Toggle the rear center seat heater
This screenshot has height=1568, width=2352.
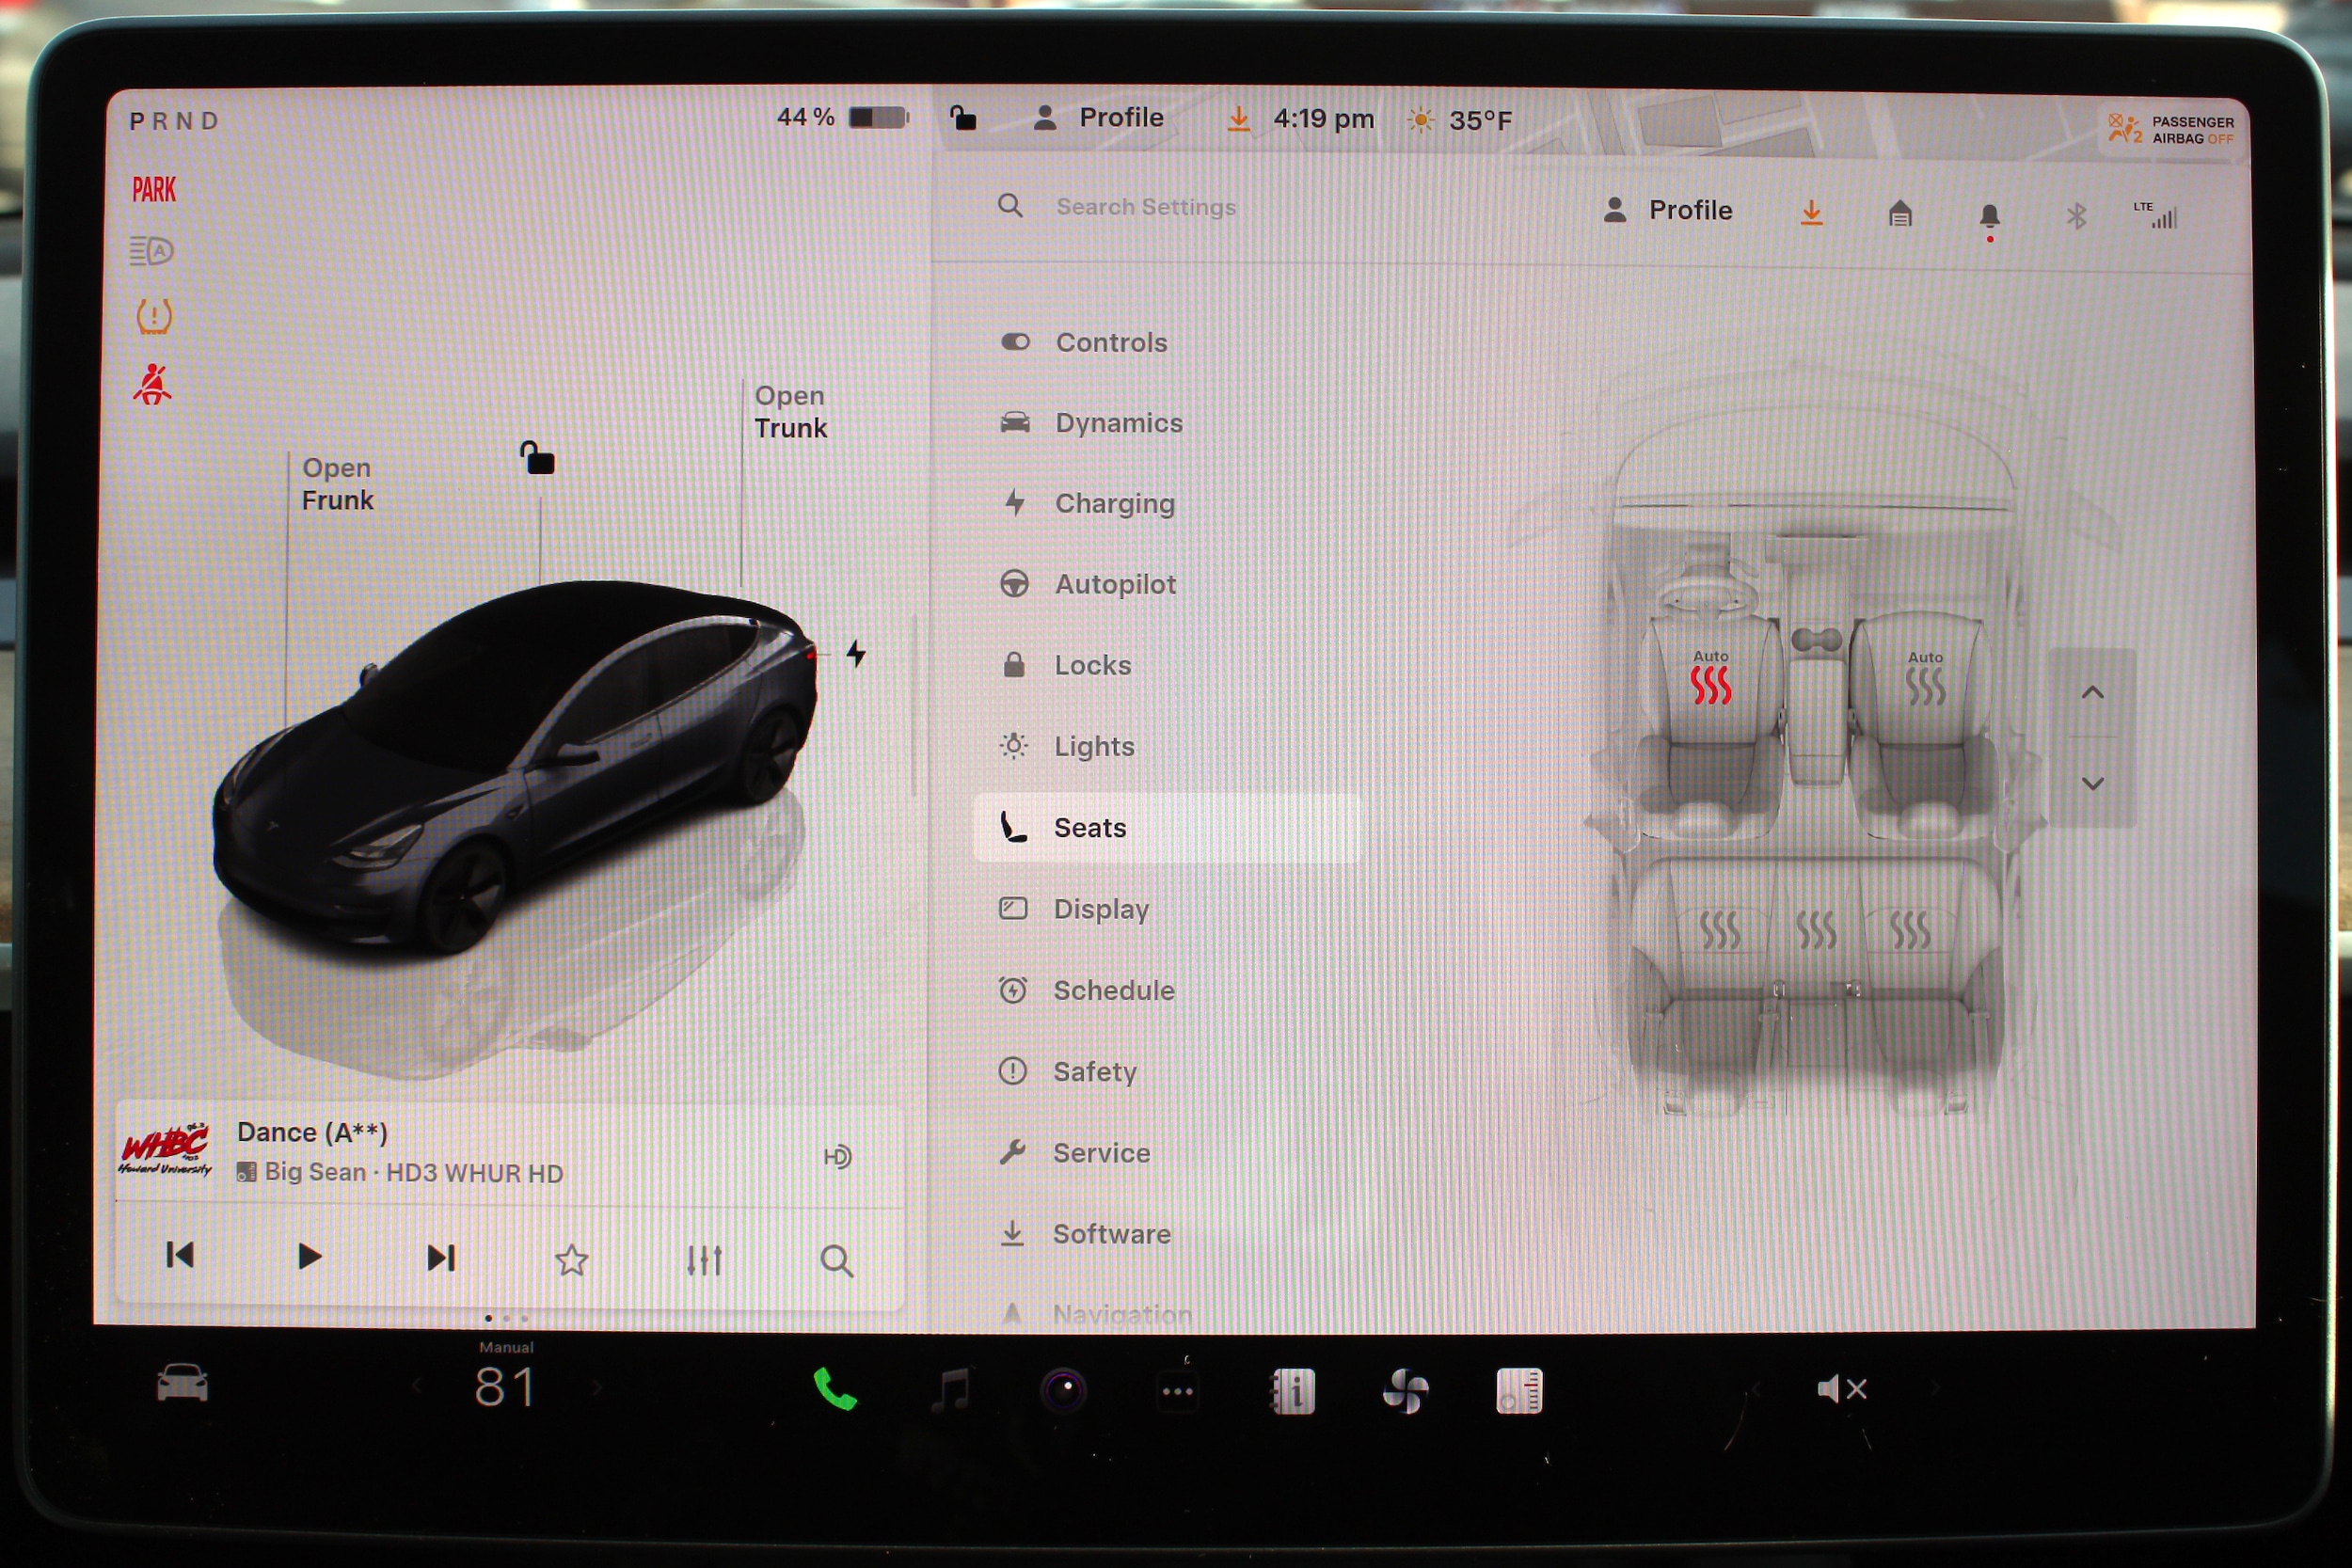[x=1816, y=930]
